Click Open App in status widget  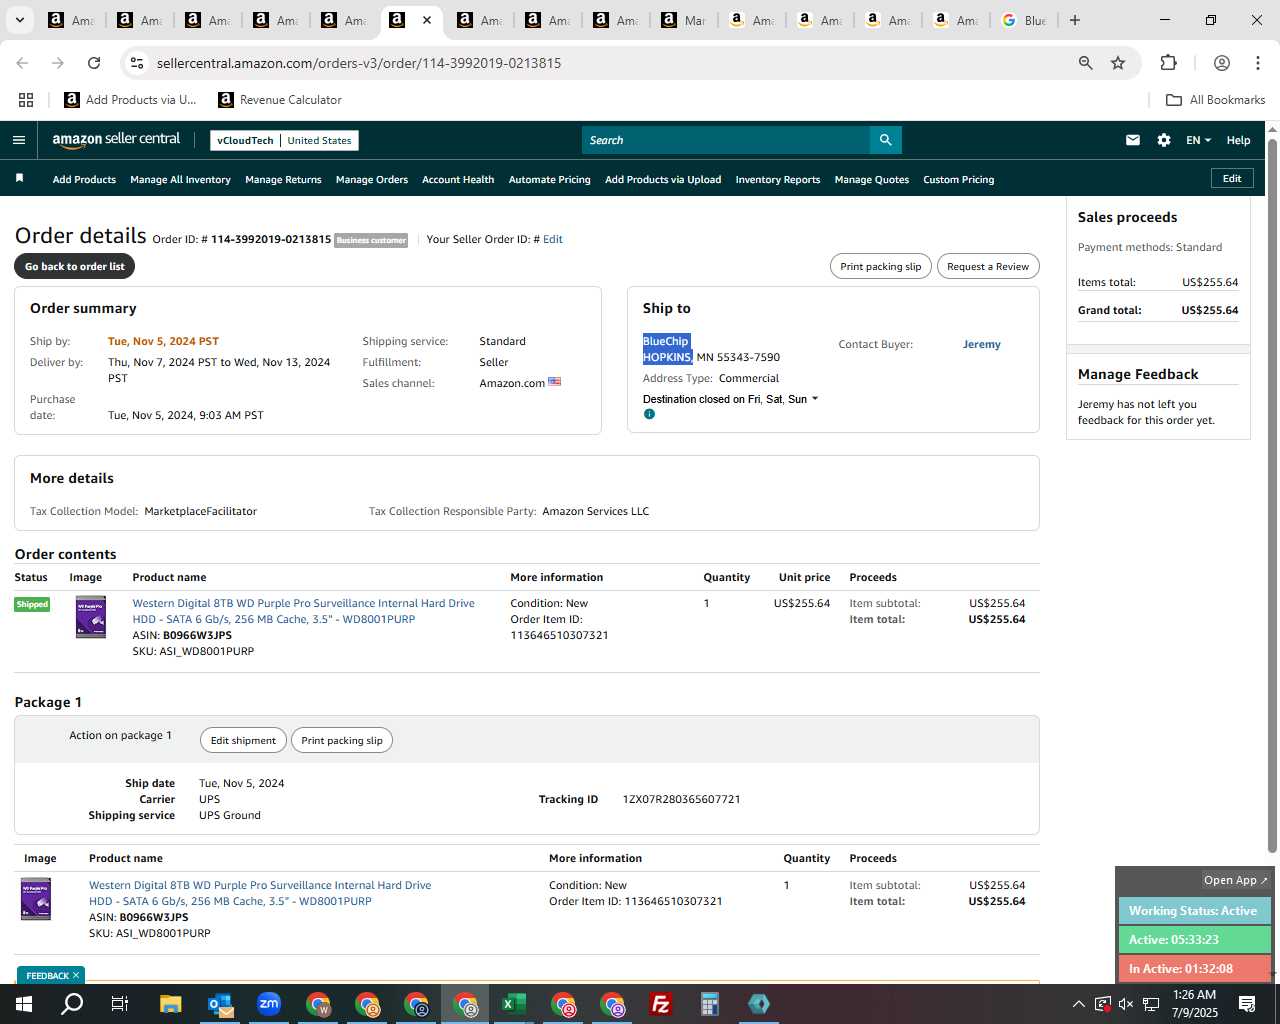click(x=1235, y=880)
